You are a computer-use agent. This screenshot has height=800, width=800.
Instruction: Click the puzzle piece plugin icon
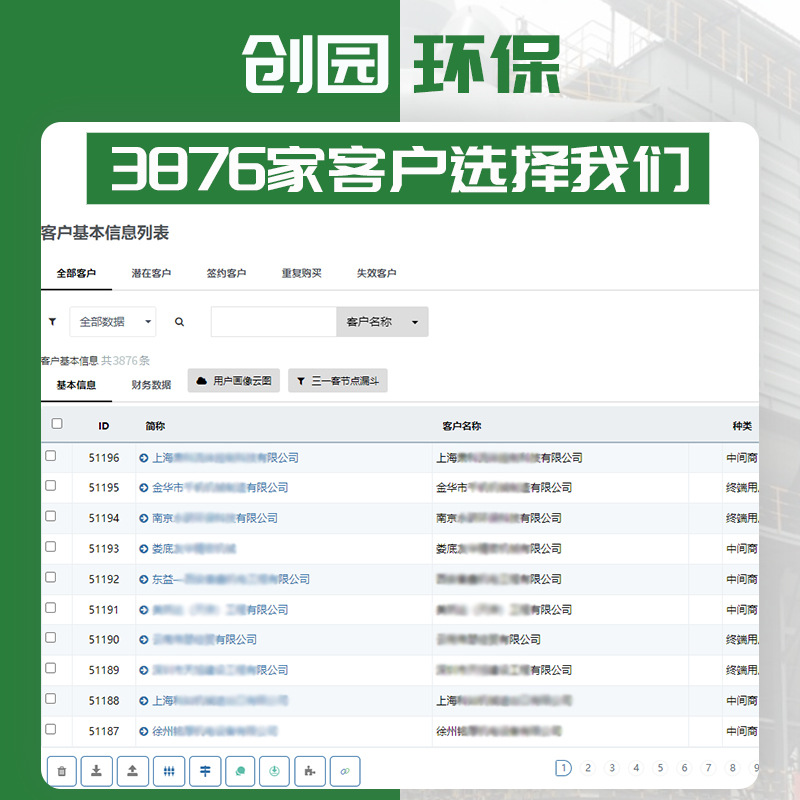pos(310,771)
